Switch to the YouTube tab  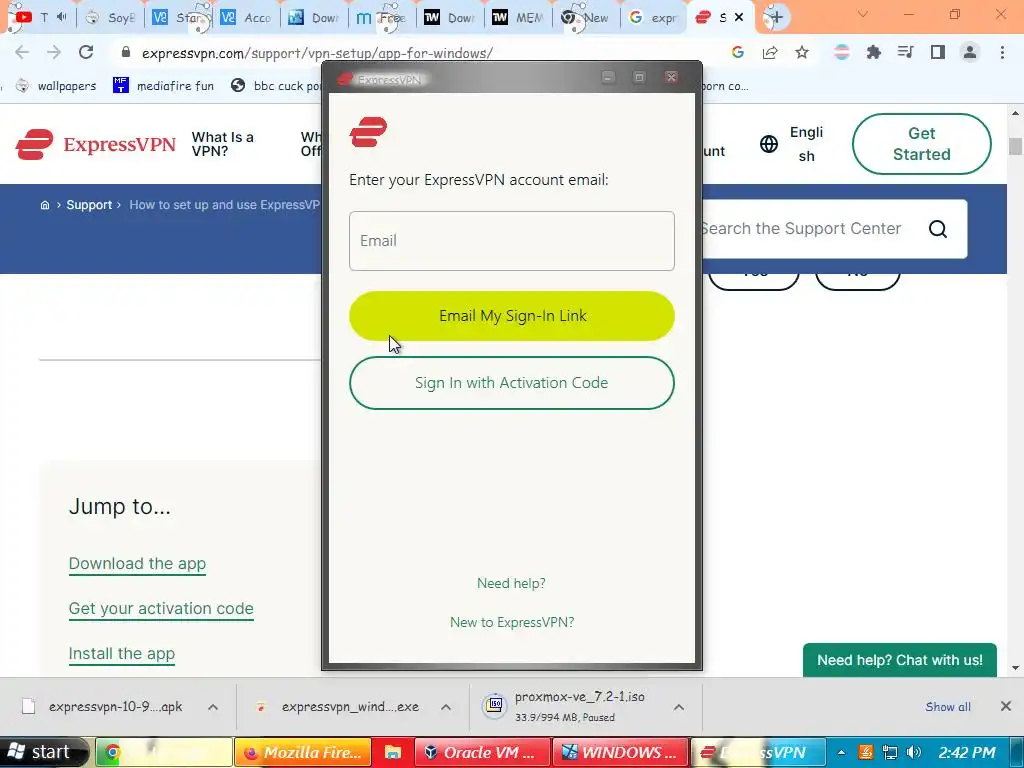(39, 17)
